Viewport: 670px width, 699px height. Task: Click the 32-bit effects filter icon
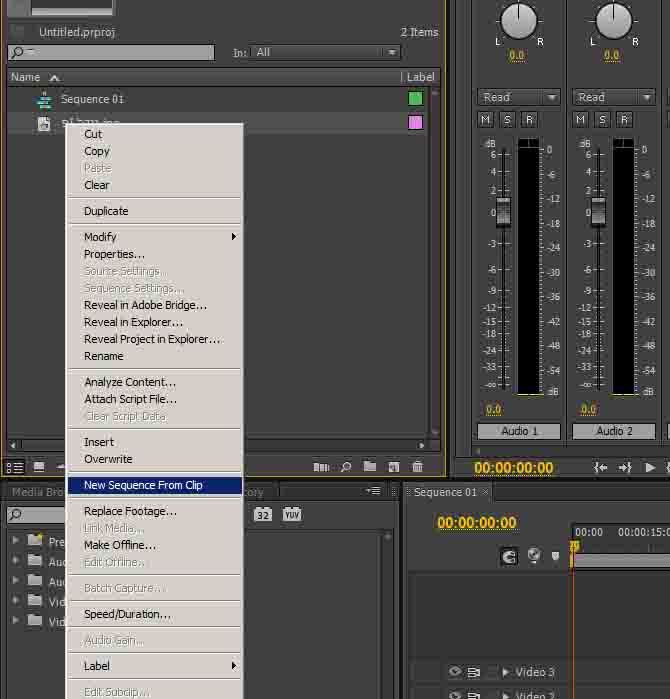pyautogui.click(x=262, y=514)
